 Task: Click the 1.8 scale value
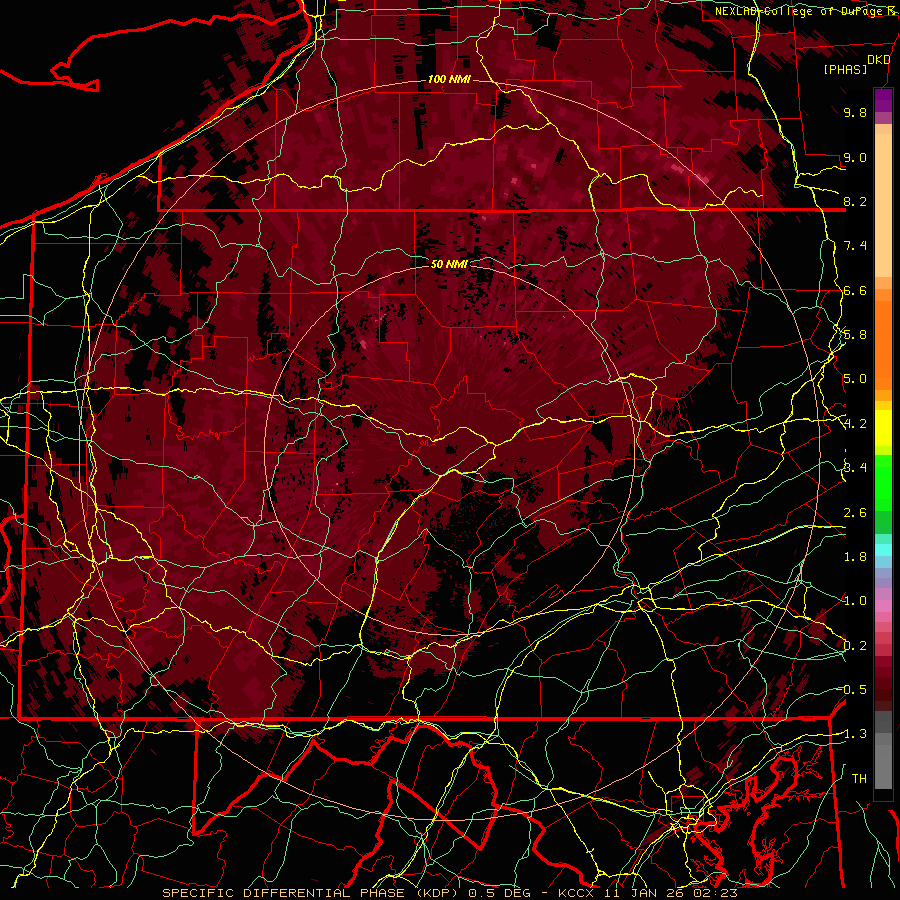click(855, 557)
